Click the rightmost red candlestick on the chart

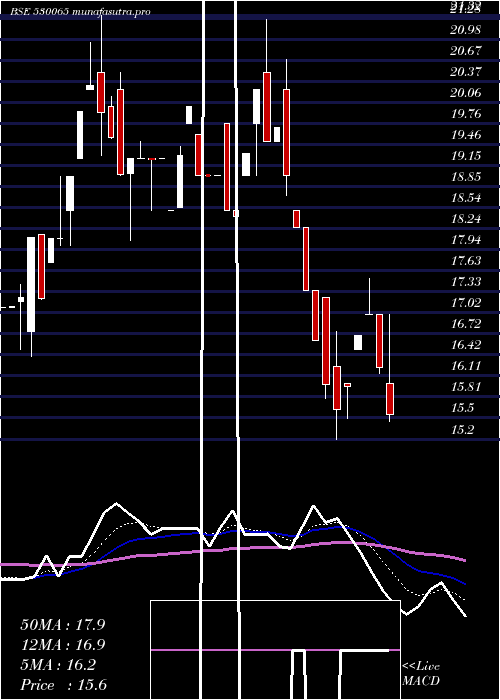click(x=390, y=399)
